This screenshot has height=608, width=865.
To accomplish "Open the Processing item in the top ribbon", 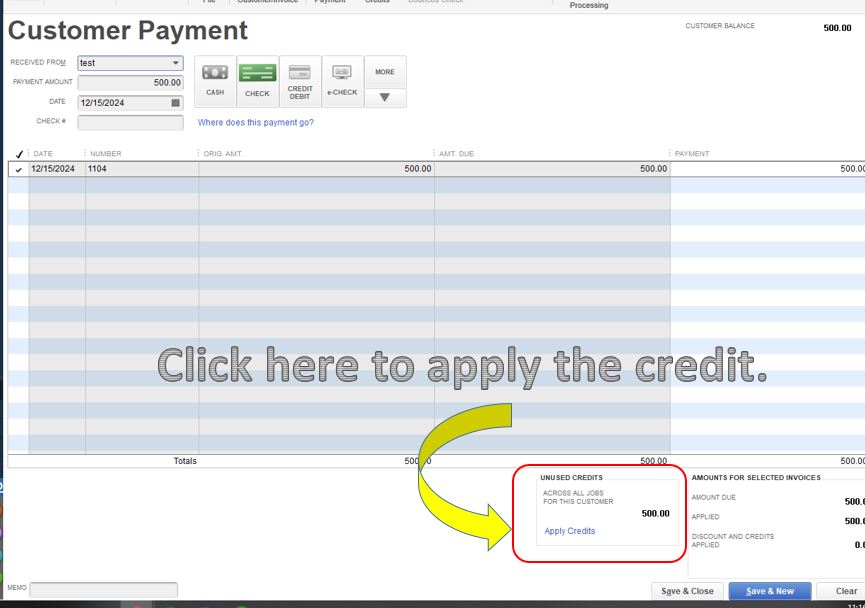I will coord(589,5).
